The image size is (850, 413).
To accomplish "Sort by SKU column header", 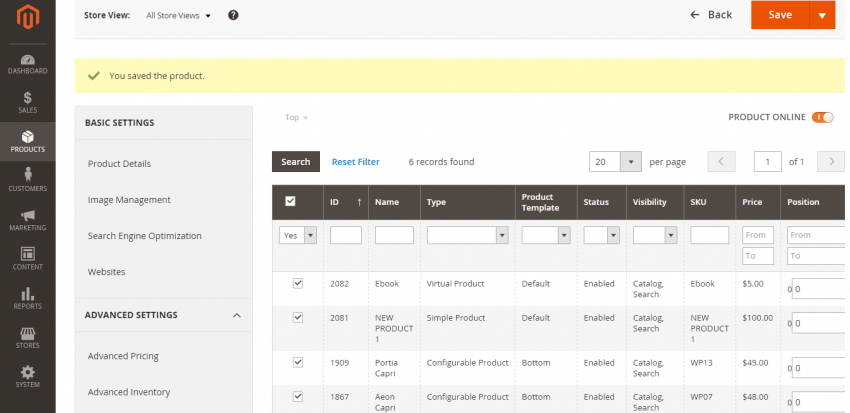I will tap(698, 202).
